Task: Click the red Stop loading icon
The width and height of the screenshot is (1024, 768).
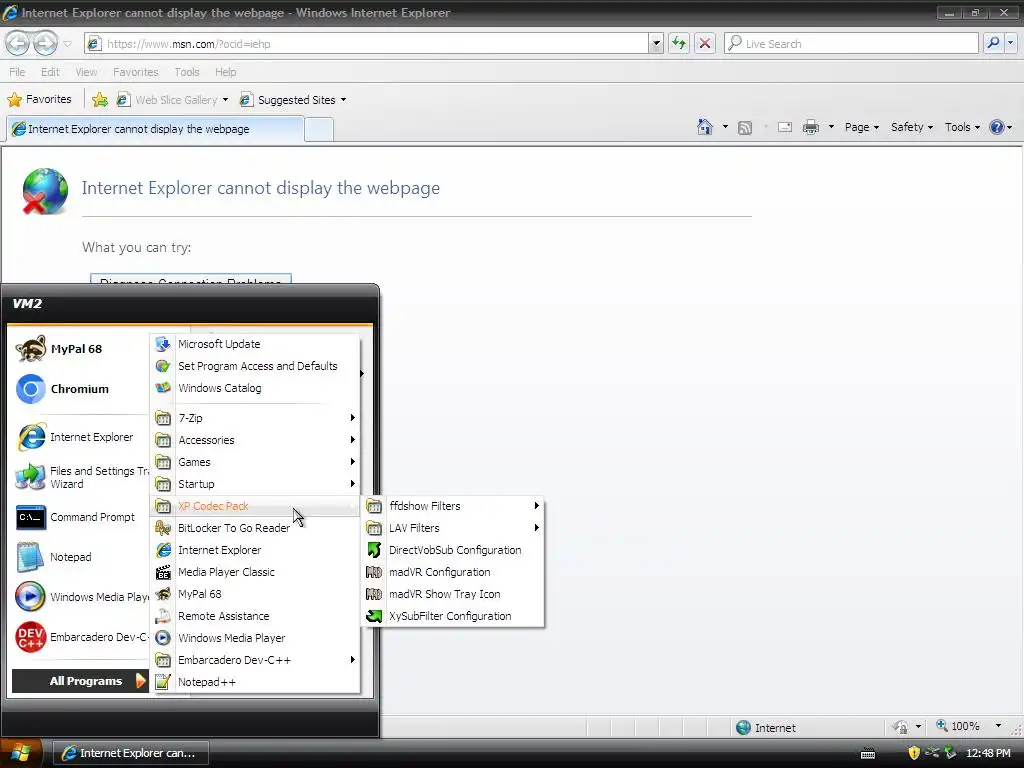Action: (705, 44)
